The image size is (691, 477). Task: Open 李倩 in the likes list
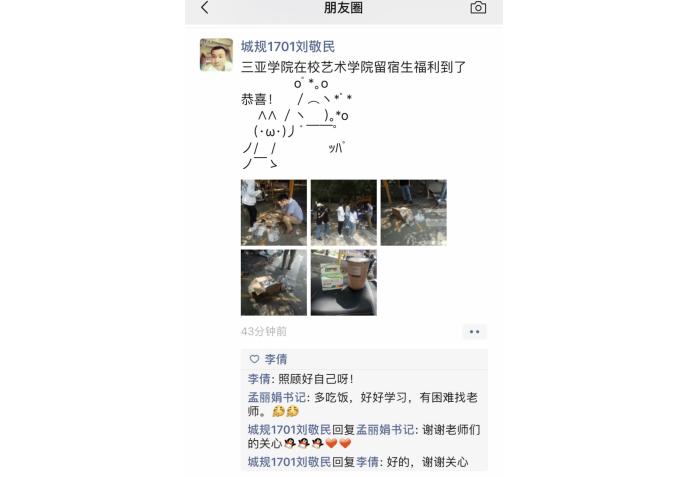pyautogui.click(x=276, y=359)
